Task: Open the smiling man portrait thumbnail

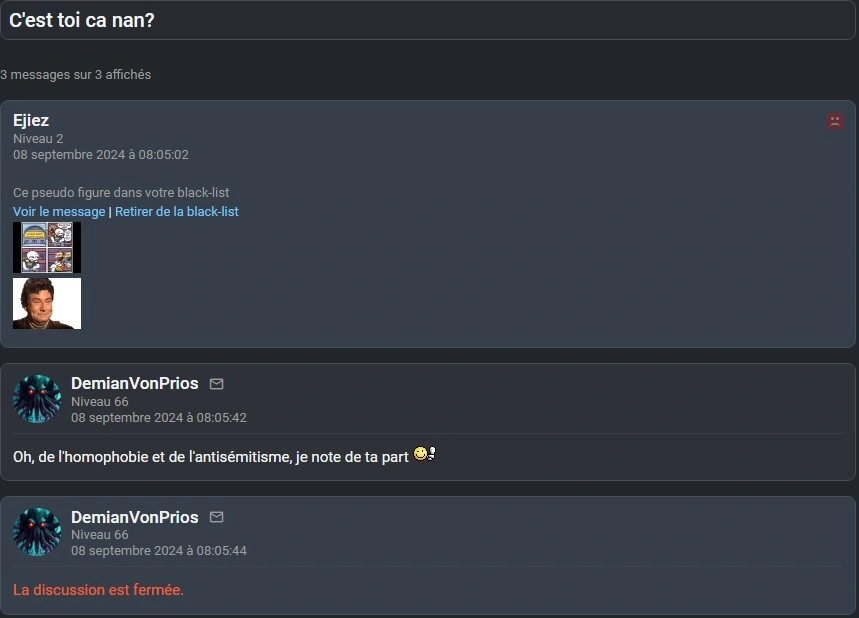Action: pyautogui.click(x=47, y=304)
